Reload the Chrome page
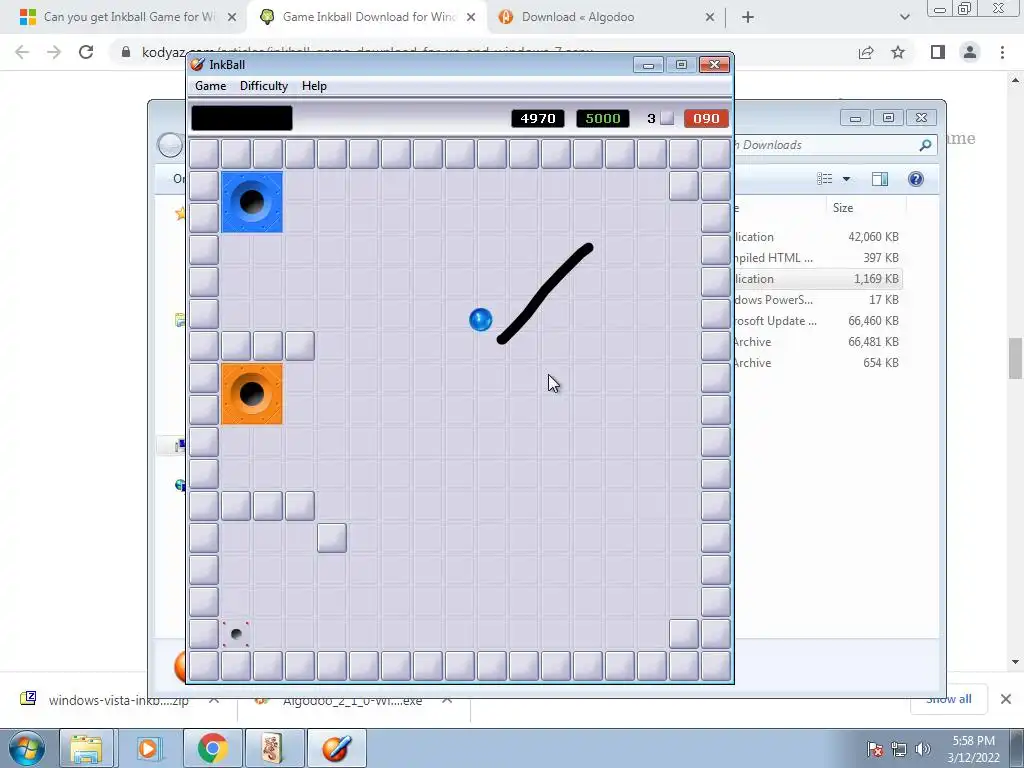This screenshot has height=768, width=1024. click(x=86, y=52)
